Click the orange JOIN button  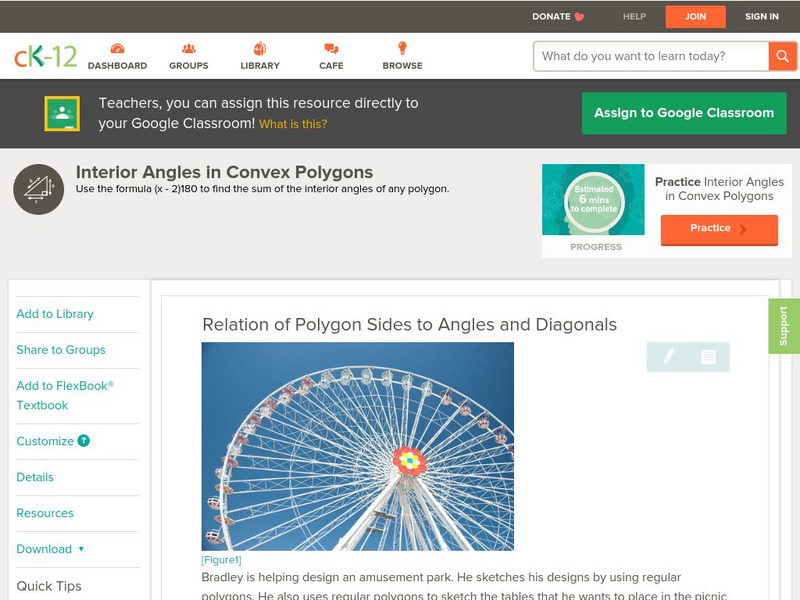coord(695,17)
